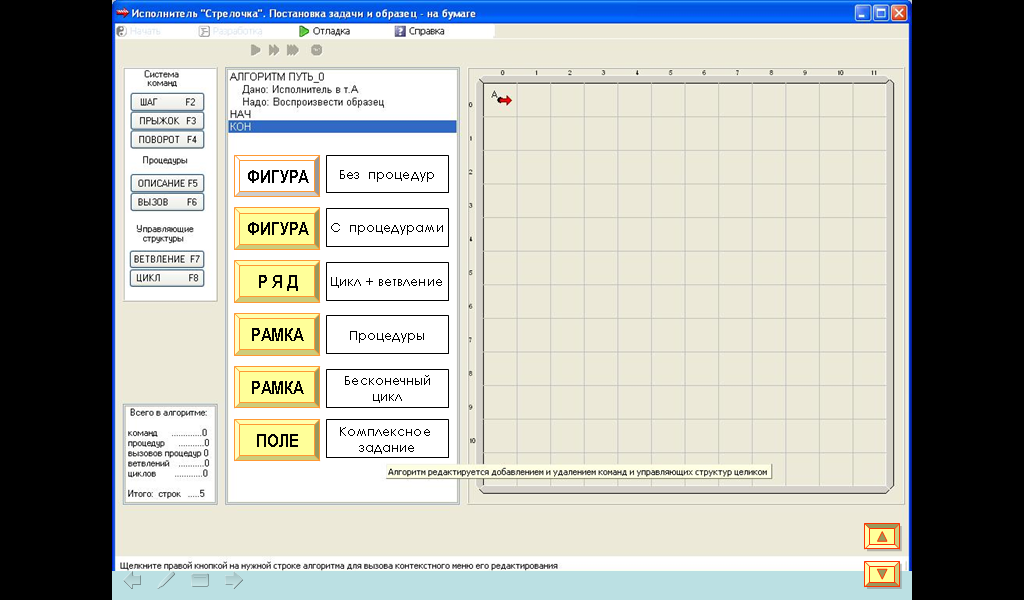This screenshot has width=1024, height=600.
Task: Click the Цикл + ветвление description box
Action: [387, 281]
